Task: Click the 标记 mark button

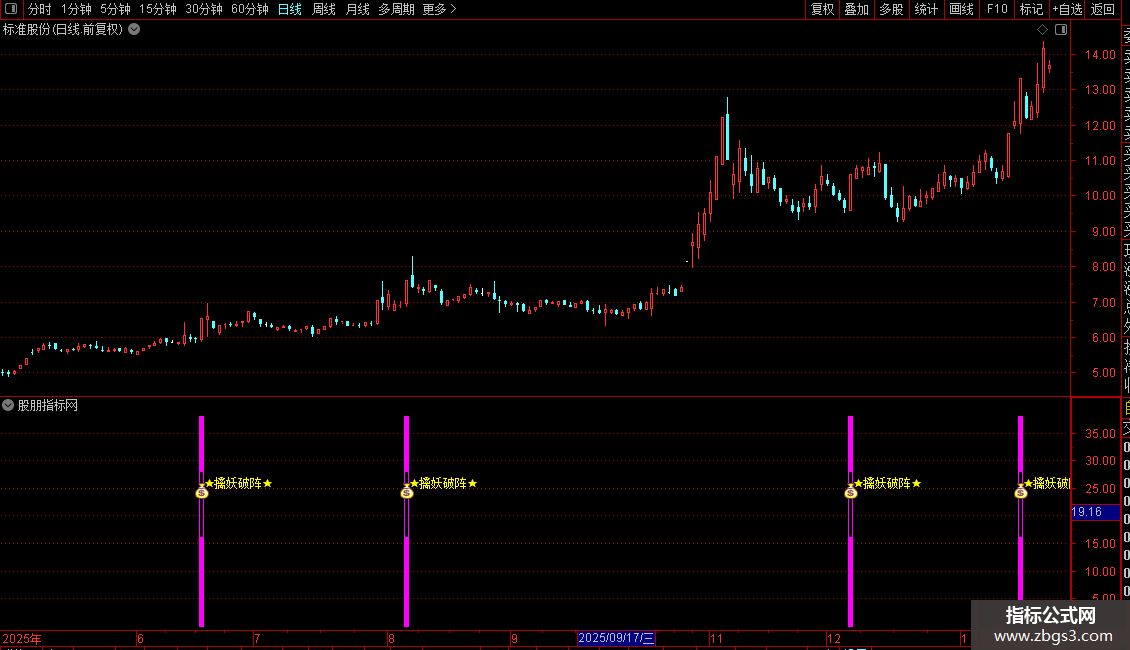Action: (1031, 9)
